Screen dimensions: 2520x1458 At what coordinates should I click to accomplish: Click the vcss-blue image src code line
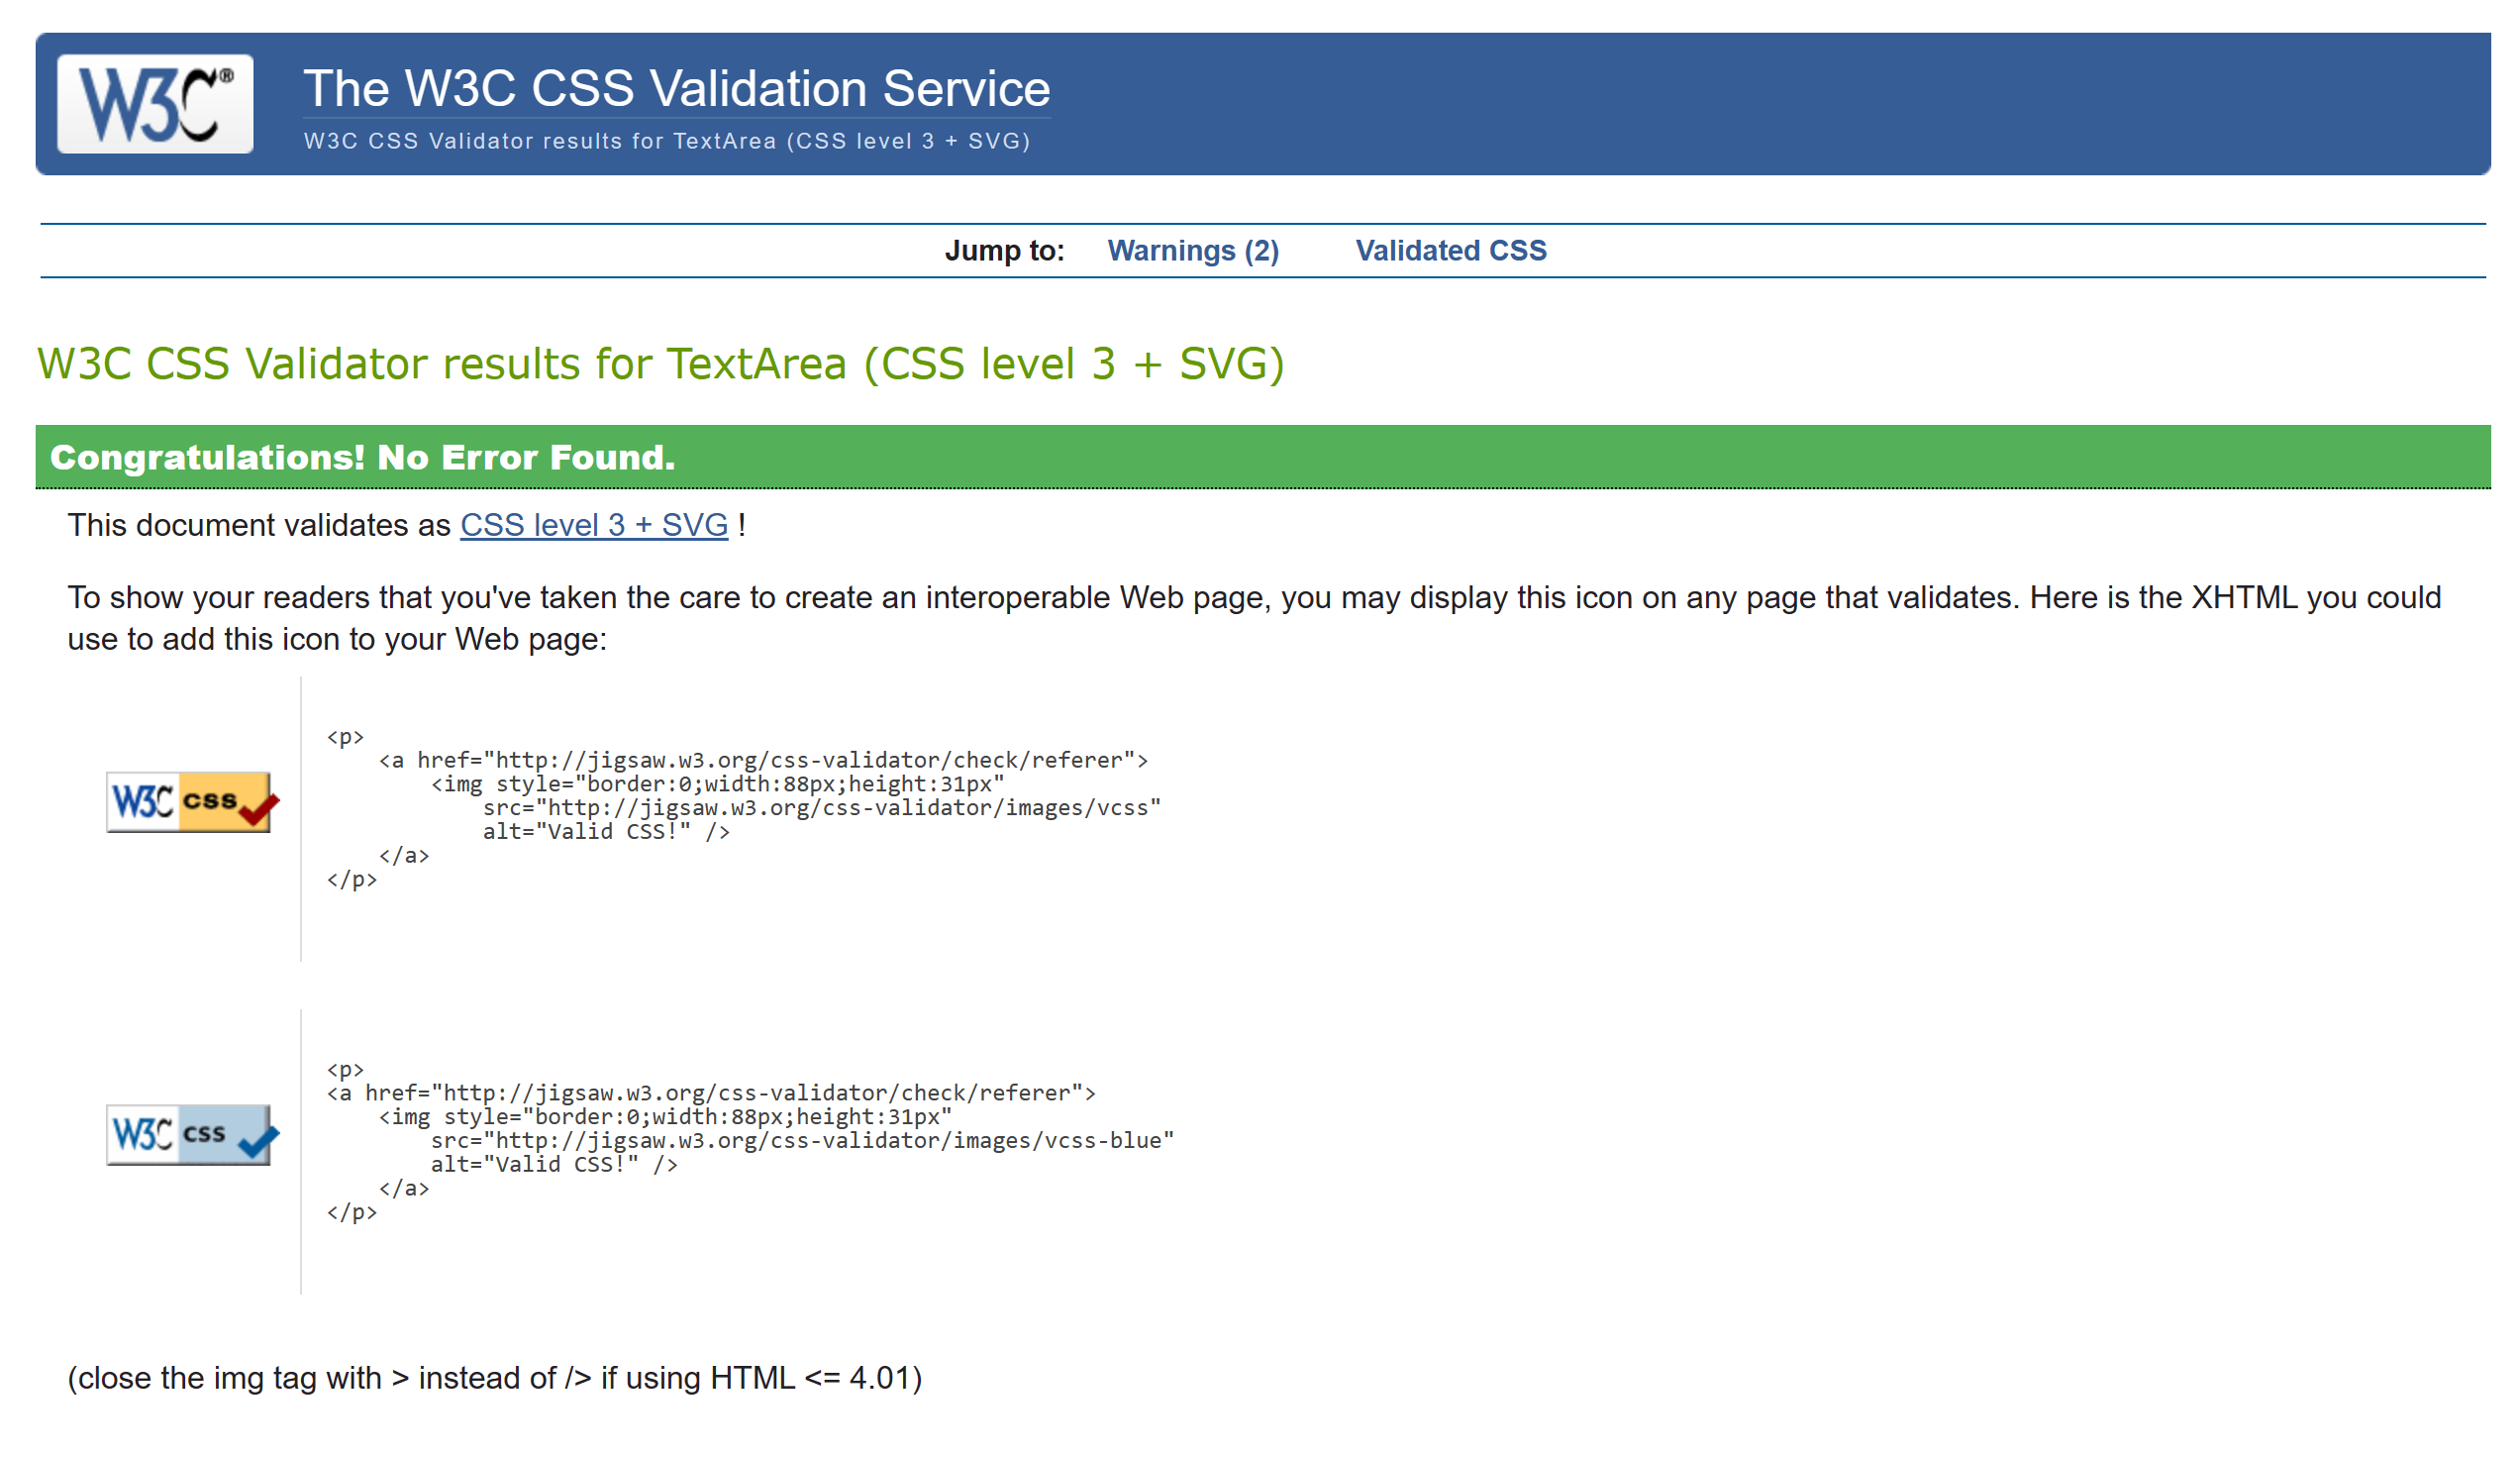click(802, 1140)
